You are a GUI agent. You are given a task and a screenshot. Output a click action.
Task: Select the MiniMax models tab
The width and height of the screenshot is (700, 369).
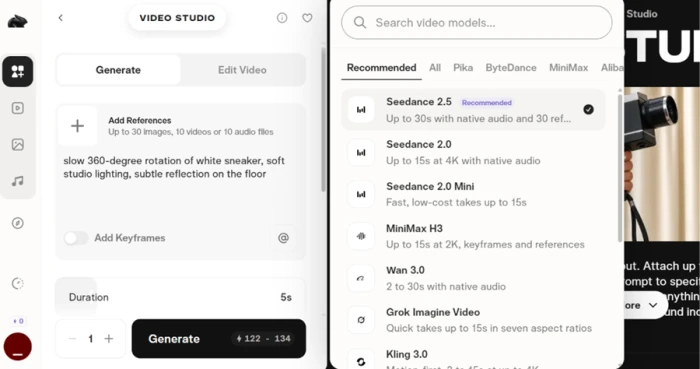(x=568, y=68)
